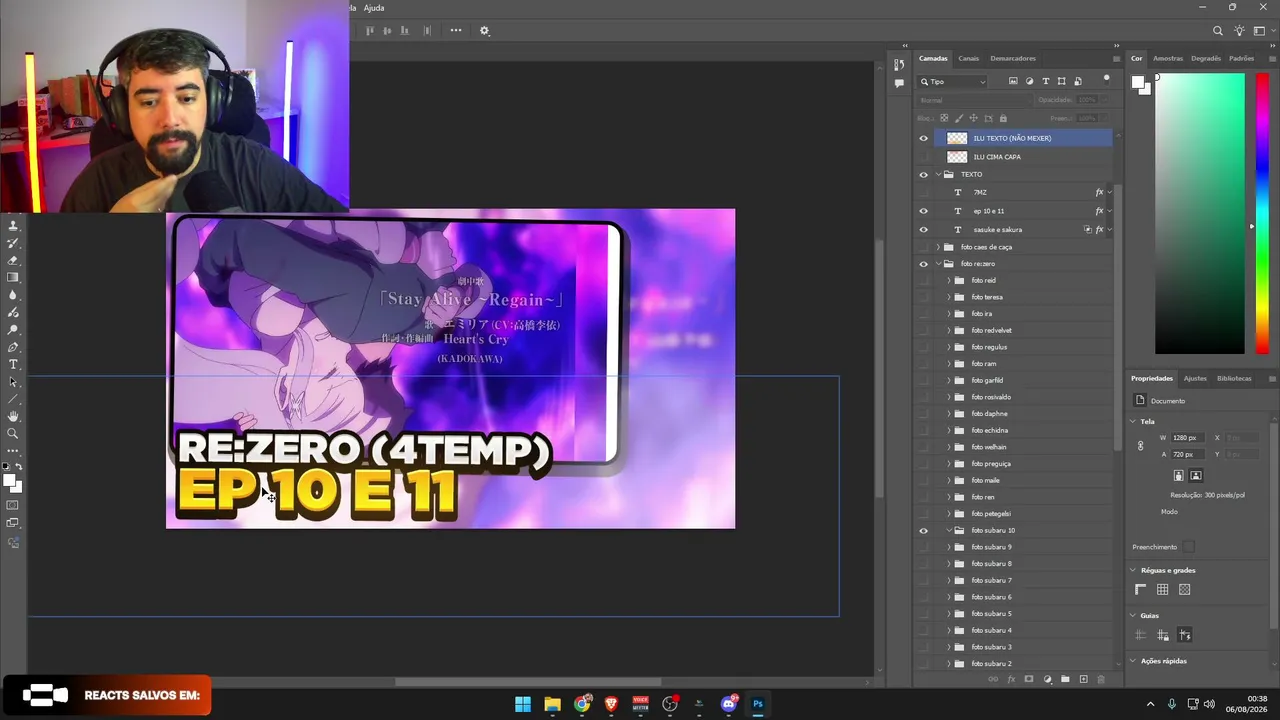
Task: Select the Horizontal Type tool
Action: tap(13, 364)
